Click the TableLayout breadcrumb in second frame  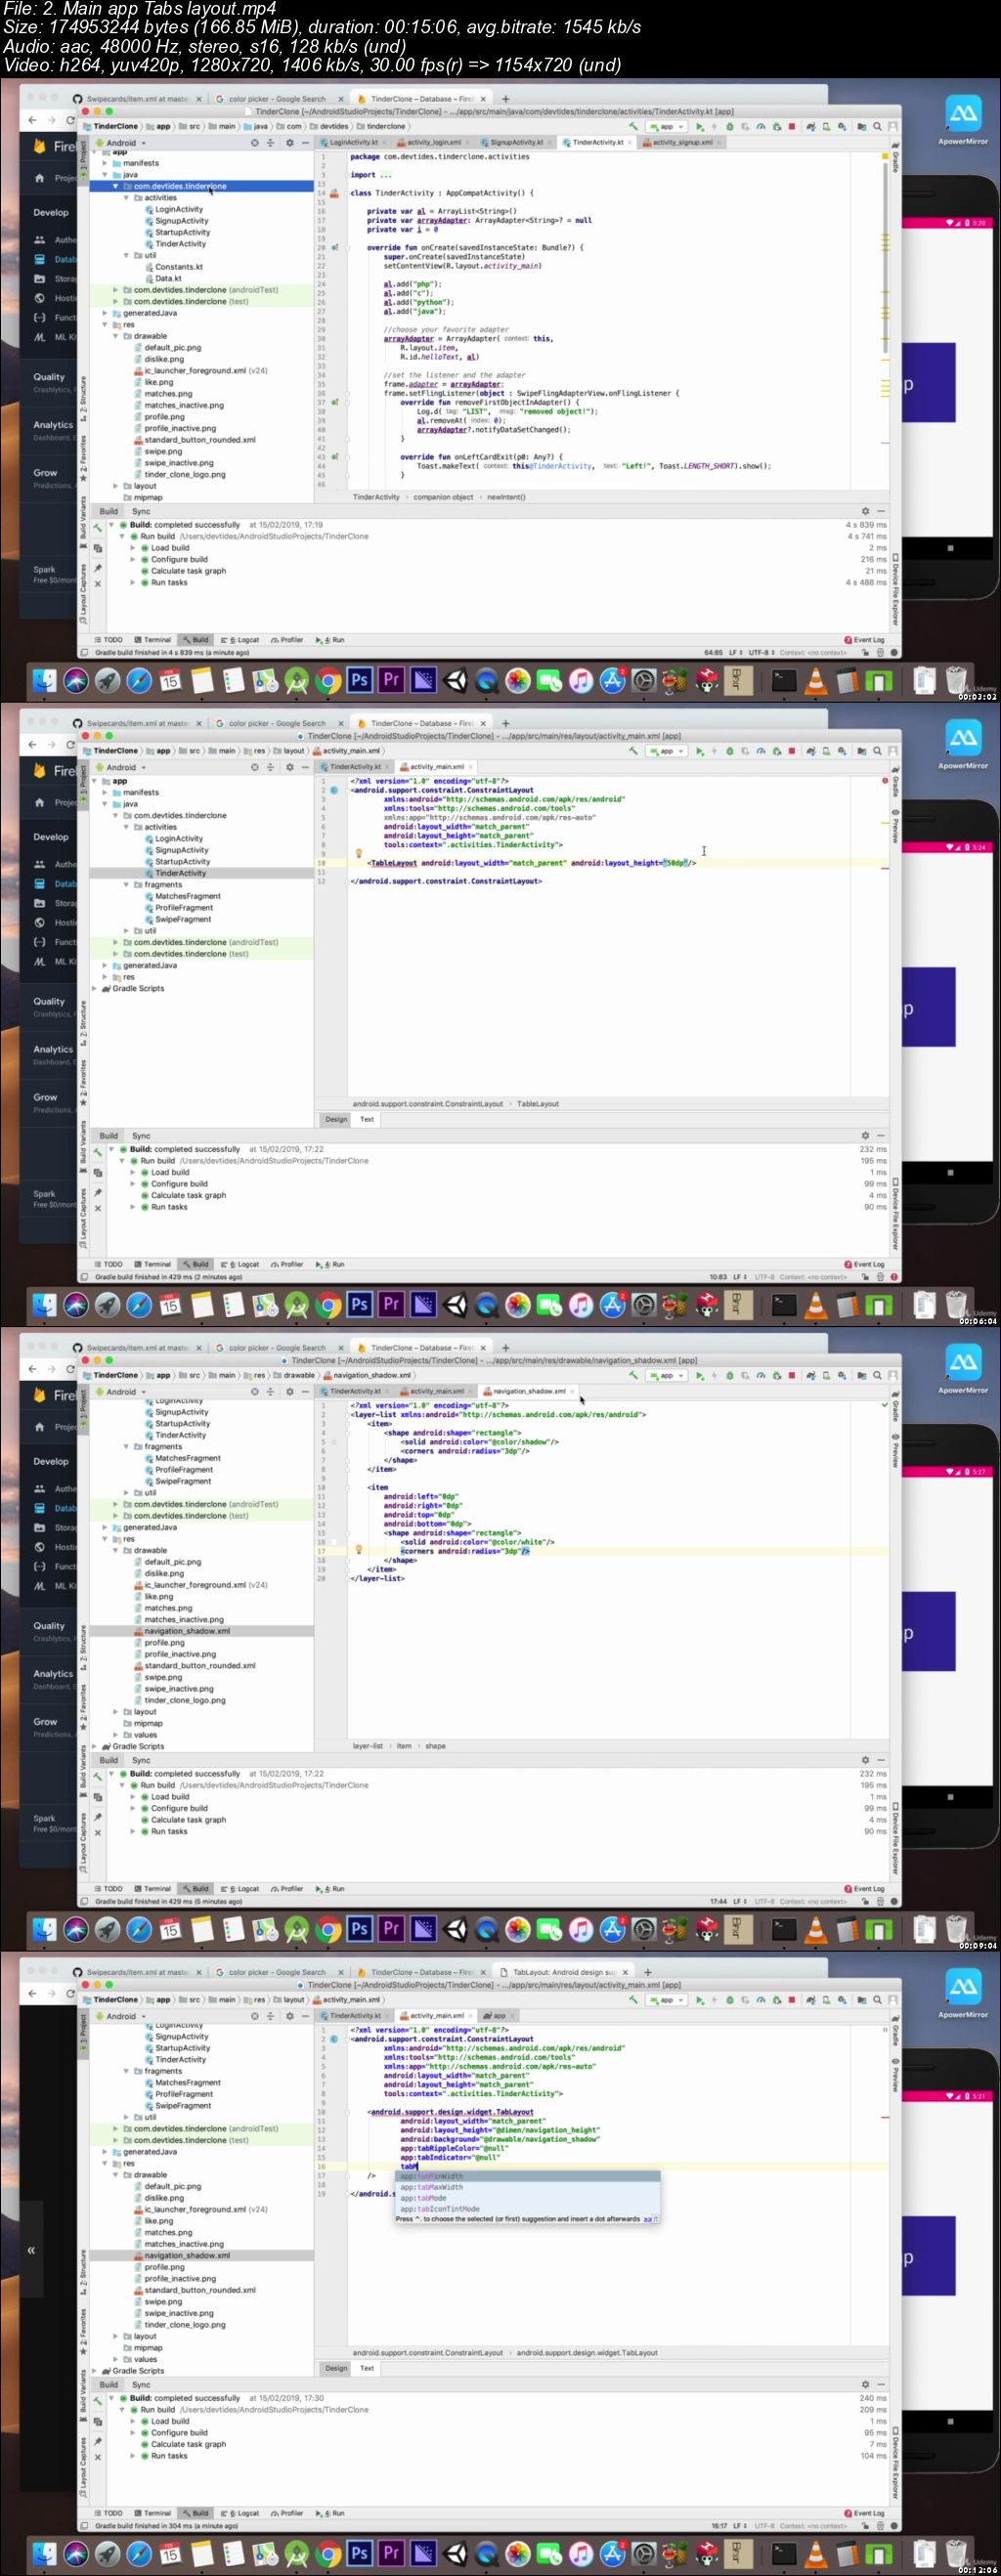coord(538,1104)
